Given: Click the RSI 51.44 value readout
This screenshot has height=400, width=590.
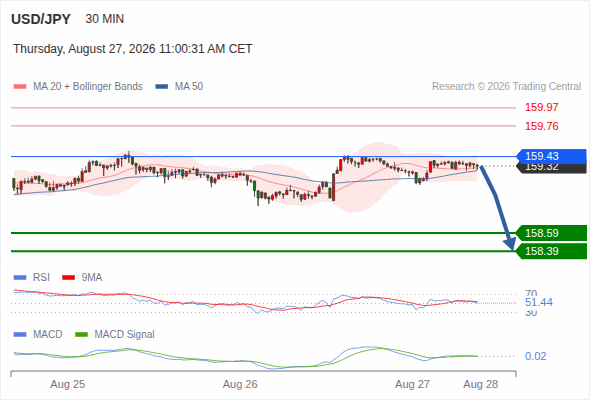Looking at the screenshot, I should tap(539, 302).
